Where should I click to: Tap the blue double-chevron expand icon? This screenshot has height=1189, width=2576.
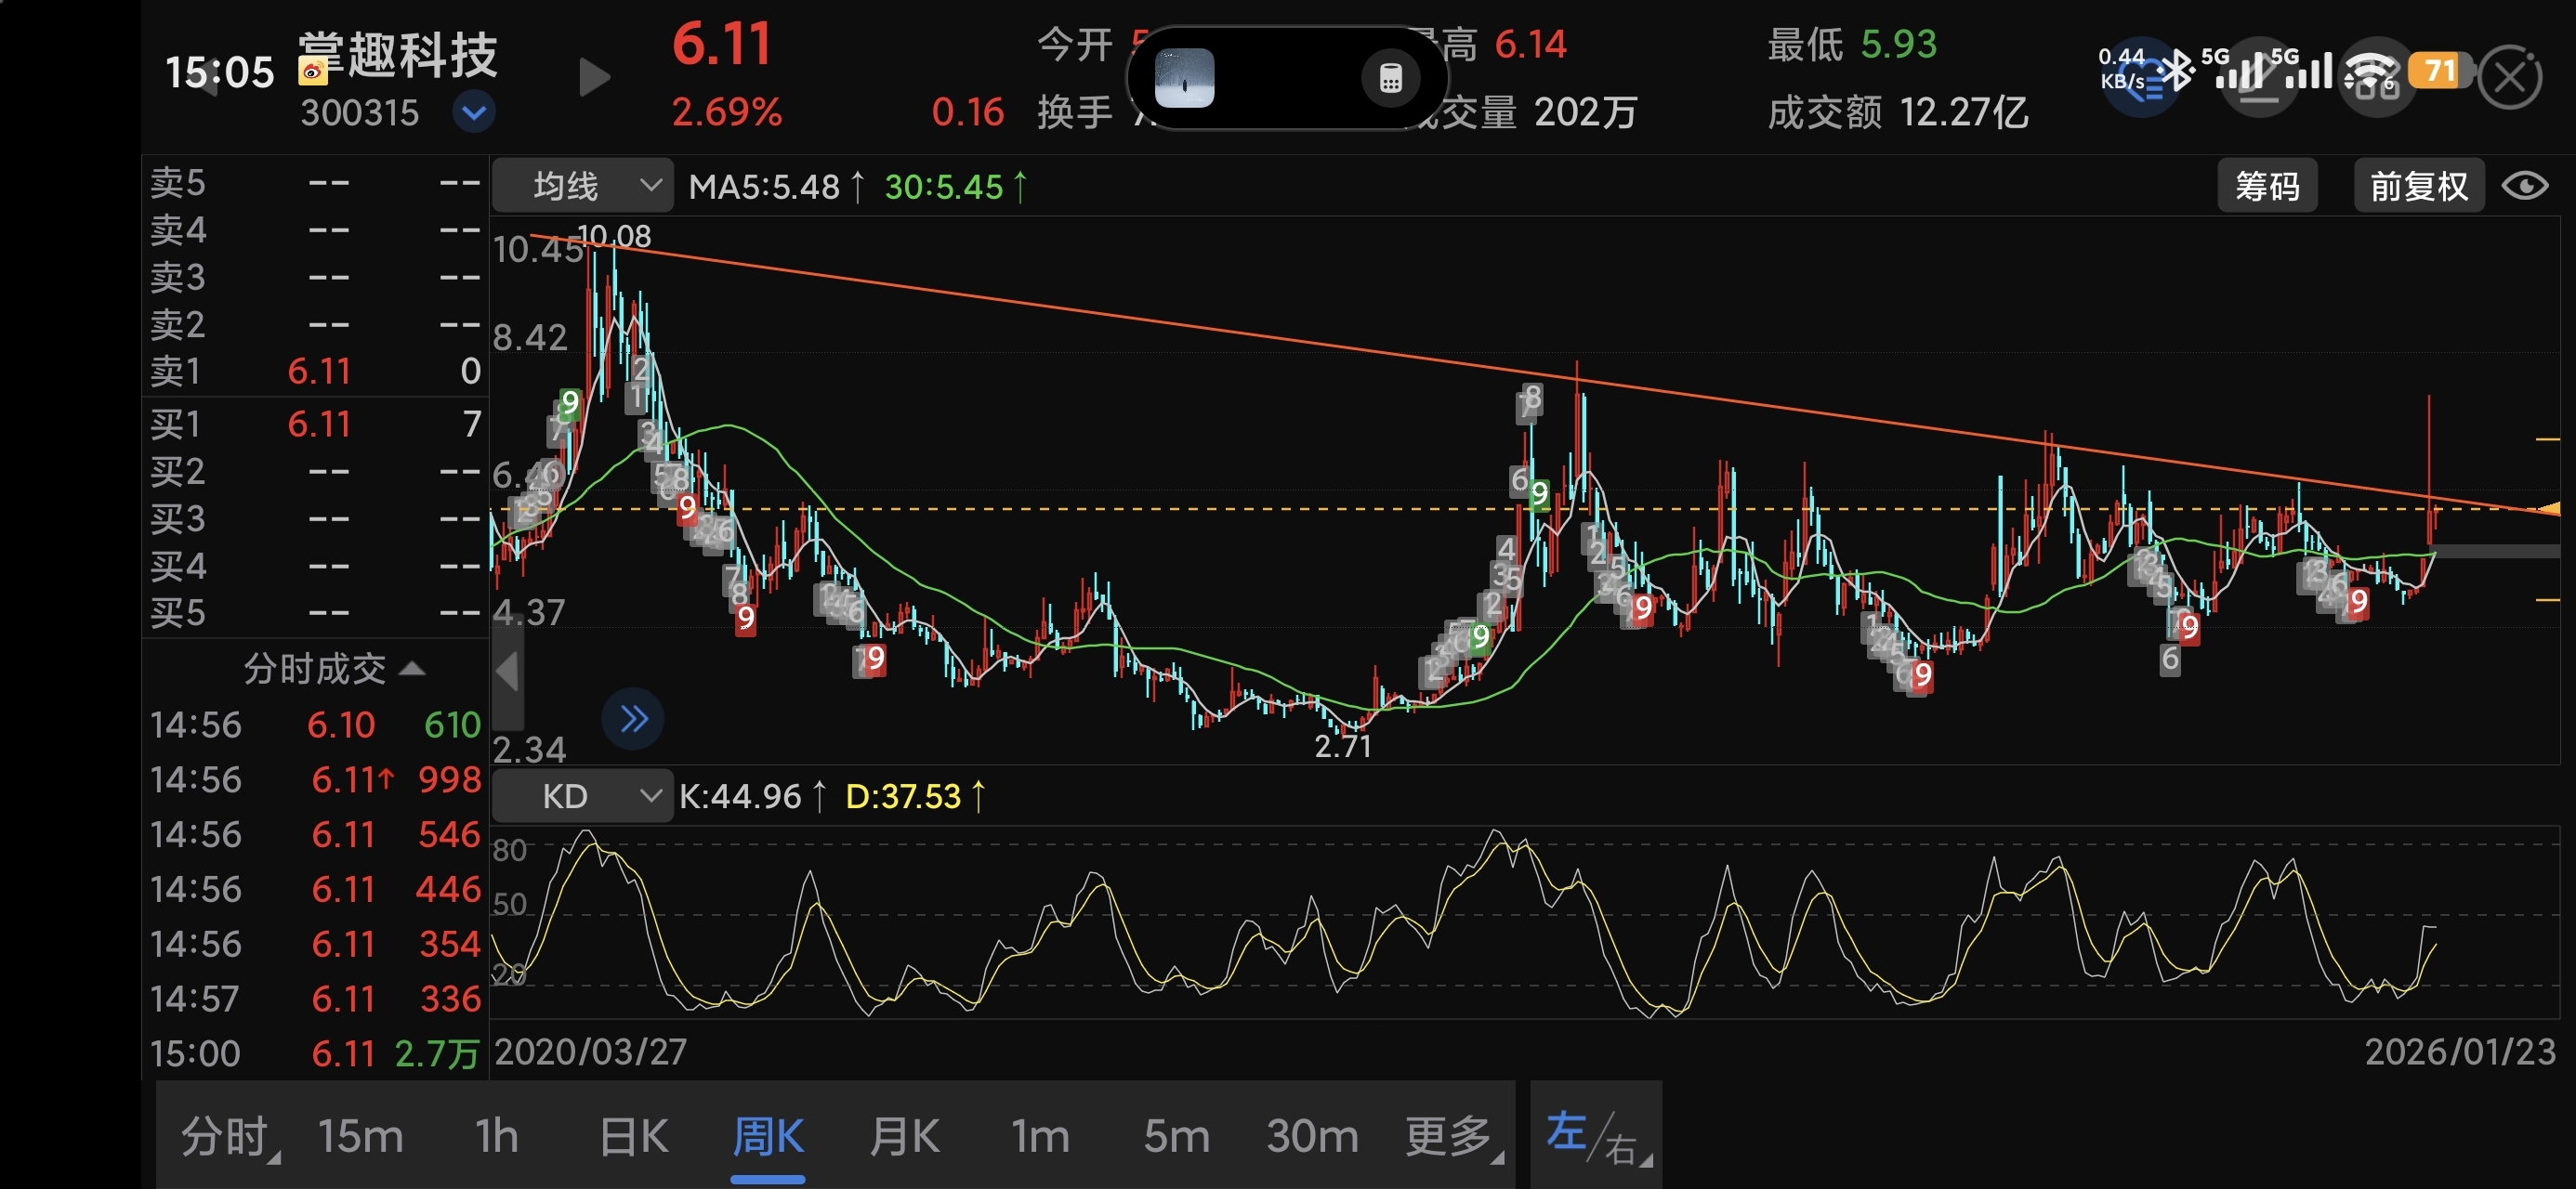click(x=633, y=718)
